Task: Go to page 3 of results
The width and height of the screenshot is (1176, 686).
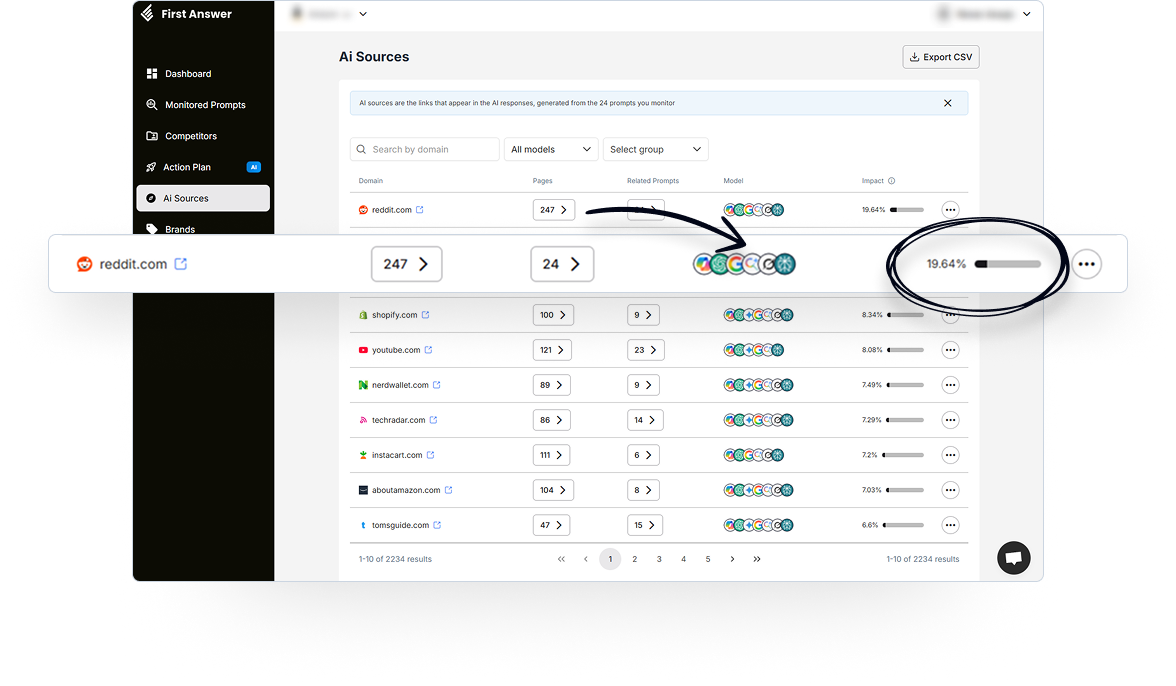Action: pos(659,559)
